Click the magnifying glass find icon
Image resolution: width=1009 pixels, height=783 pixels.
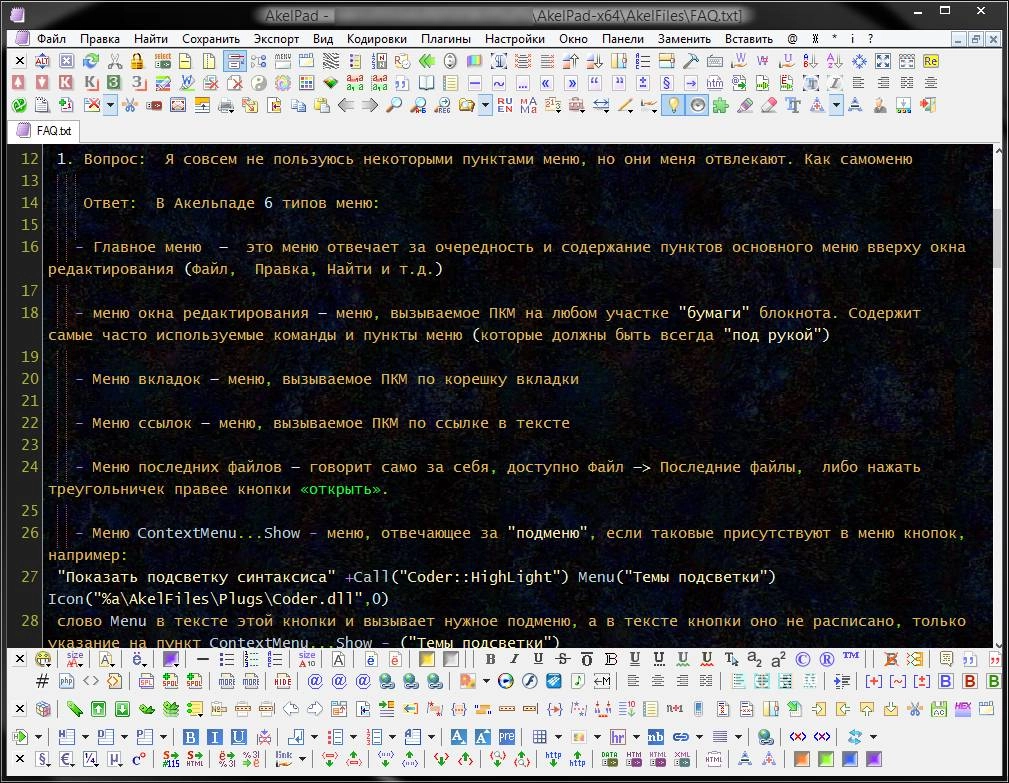(393, 105)
